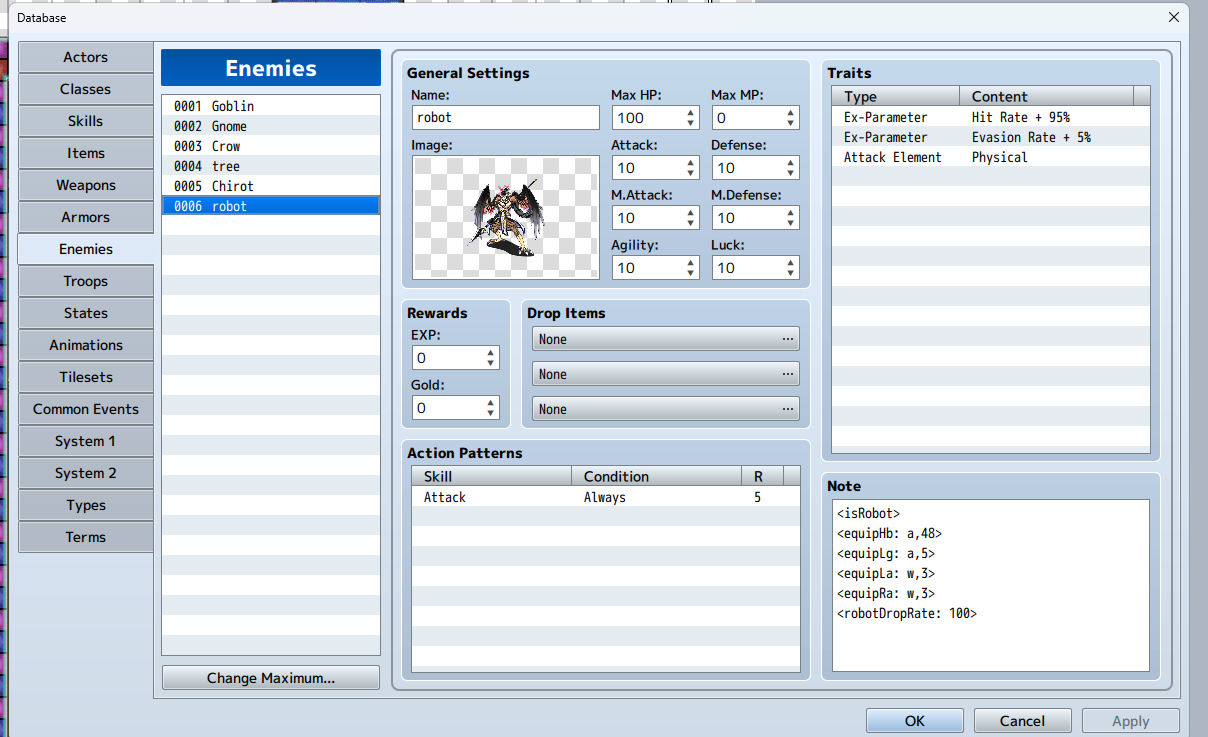Click inside the Note text box
Image resolution: width=1208 pixels, height=737 pixels.
pos(991,585)
